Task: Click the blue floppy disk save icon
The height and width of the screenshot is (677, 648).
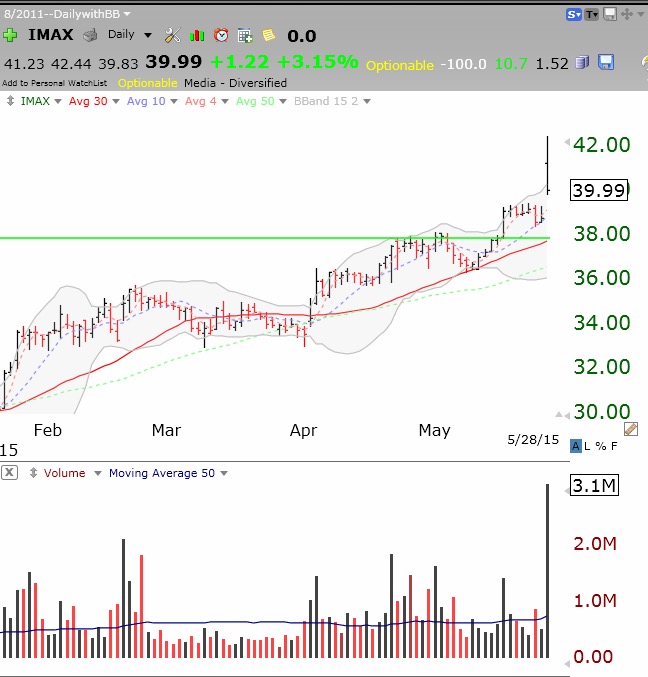Action: (x=606, y=63)
